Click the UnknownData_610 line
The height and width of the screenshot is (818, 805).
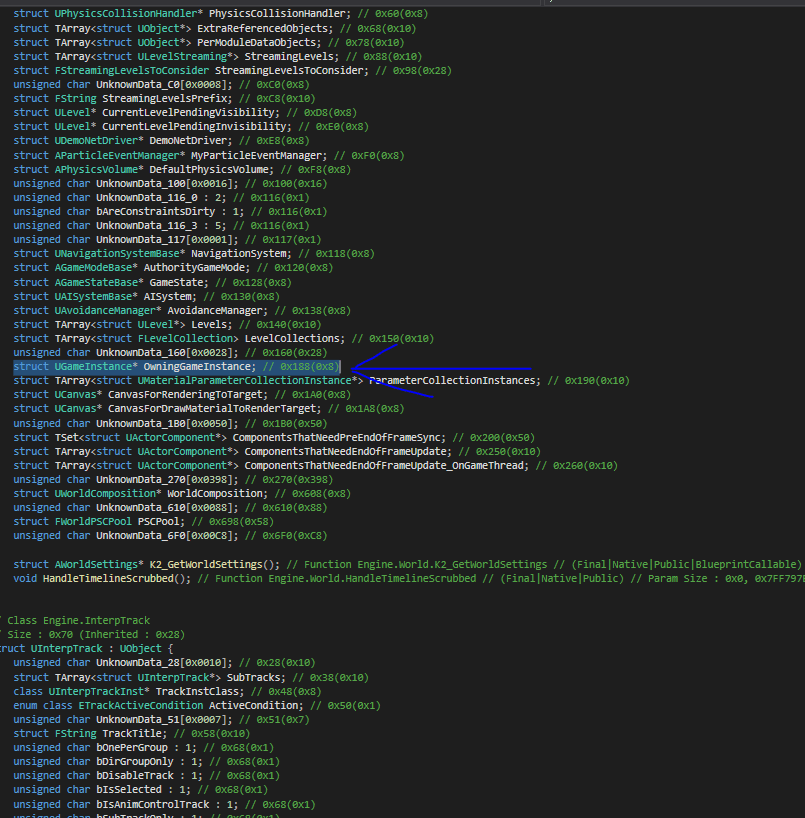(x=170, y=508)
